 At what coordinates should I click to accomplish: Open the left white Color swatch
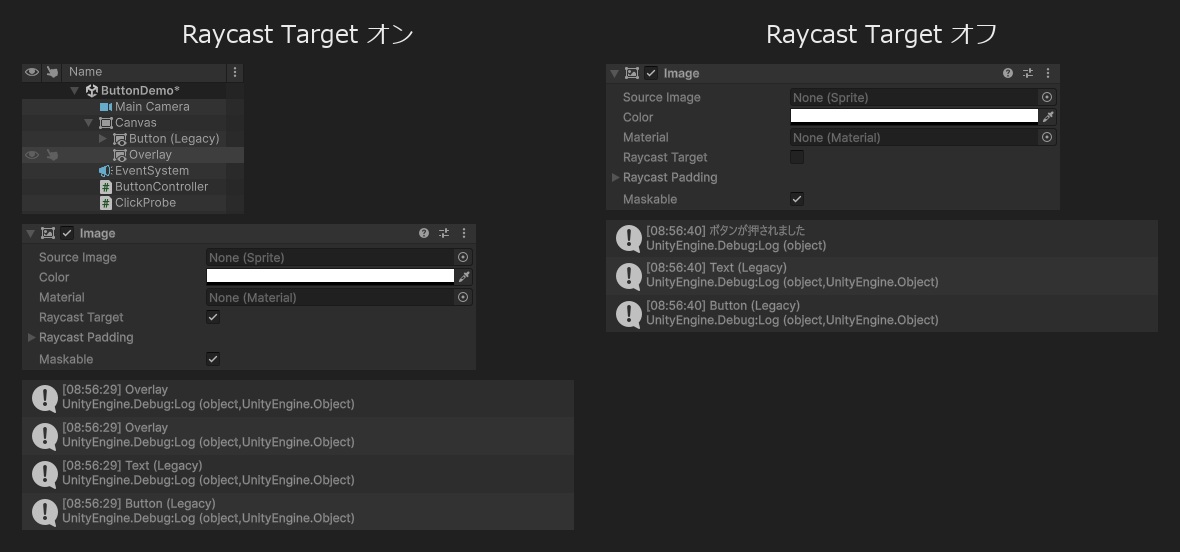[330, 276]
